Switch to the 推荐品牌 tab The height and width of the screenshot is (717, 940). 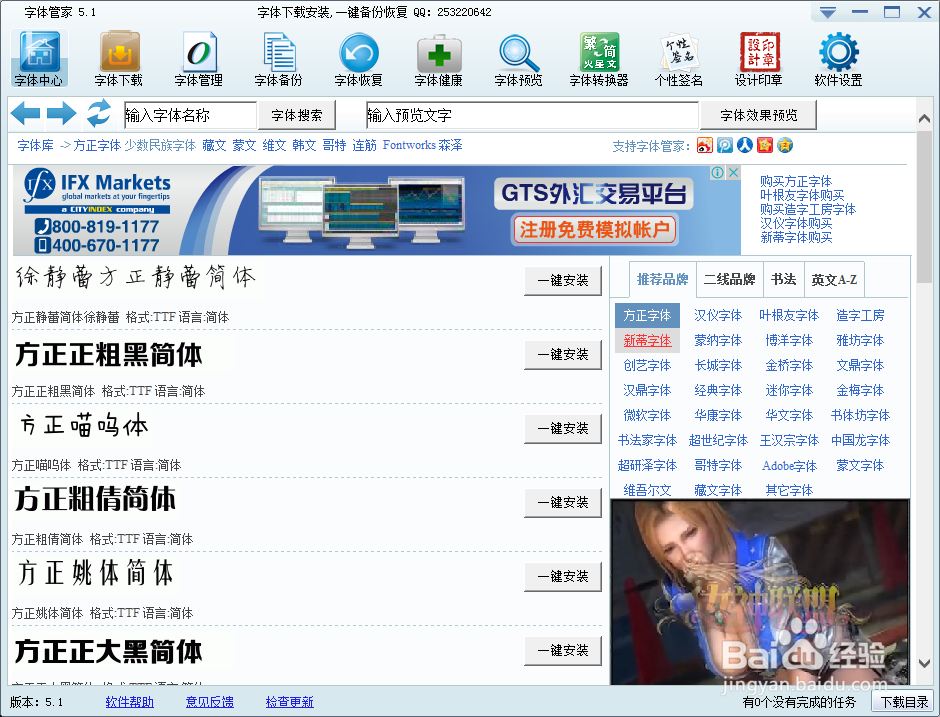662,279
